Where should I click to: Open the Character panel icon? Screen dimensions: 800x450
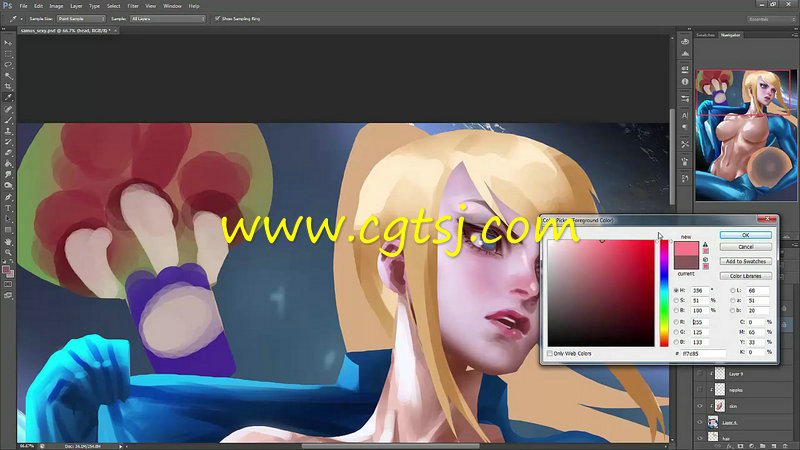pyautogui.click(x=685, y=116)
